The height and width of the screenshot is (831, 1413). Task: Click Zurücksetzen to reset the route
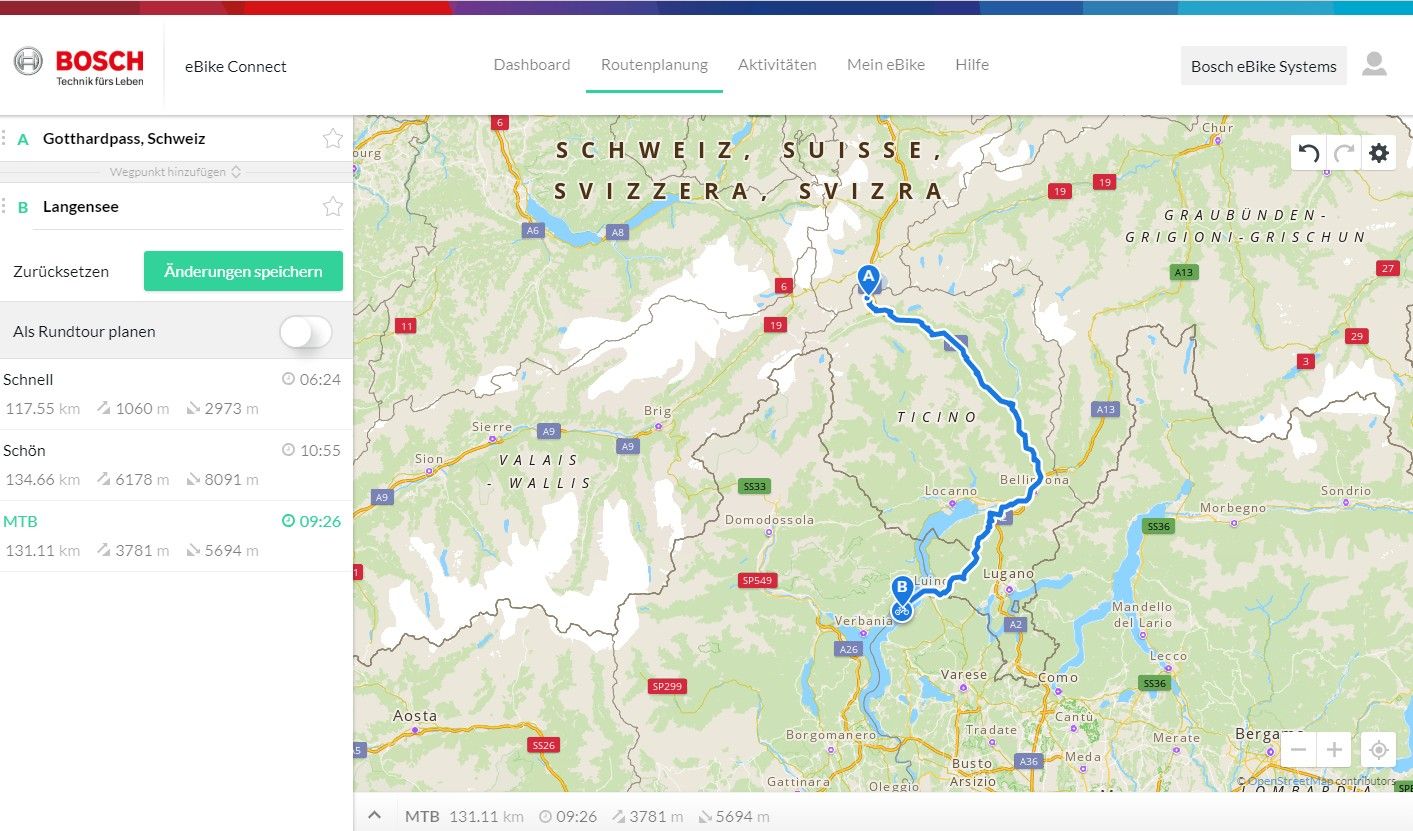61,272
